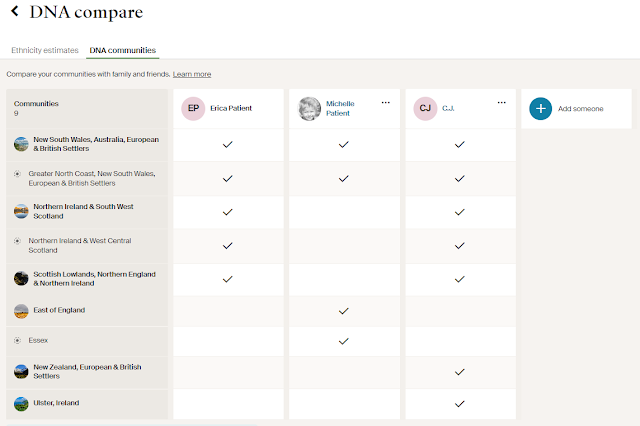
Task: Click the Add someone label
Action: [581, 108]
